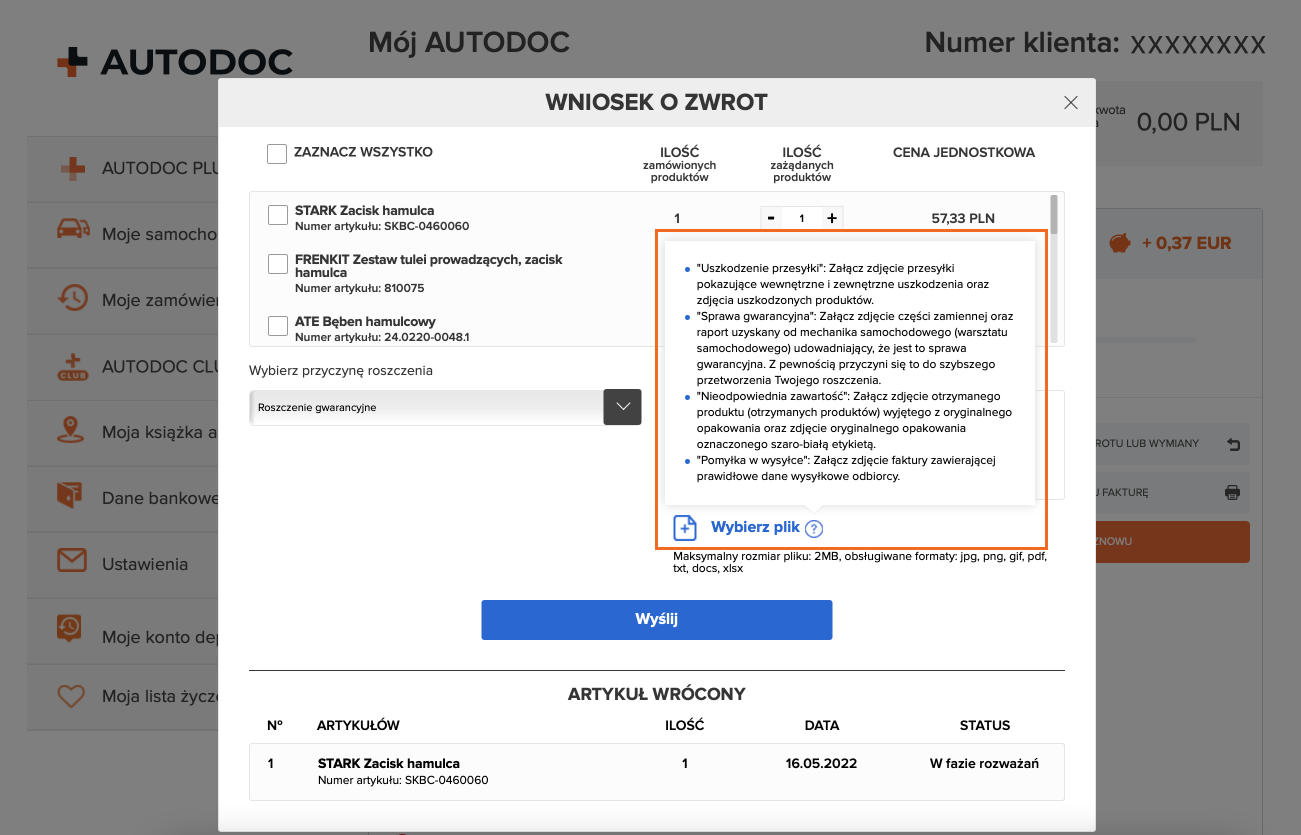Click the car icon for Moje samochody
Viewport: 1301px width, 835px height.
click(x=72, y=231)
